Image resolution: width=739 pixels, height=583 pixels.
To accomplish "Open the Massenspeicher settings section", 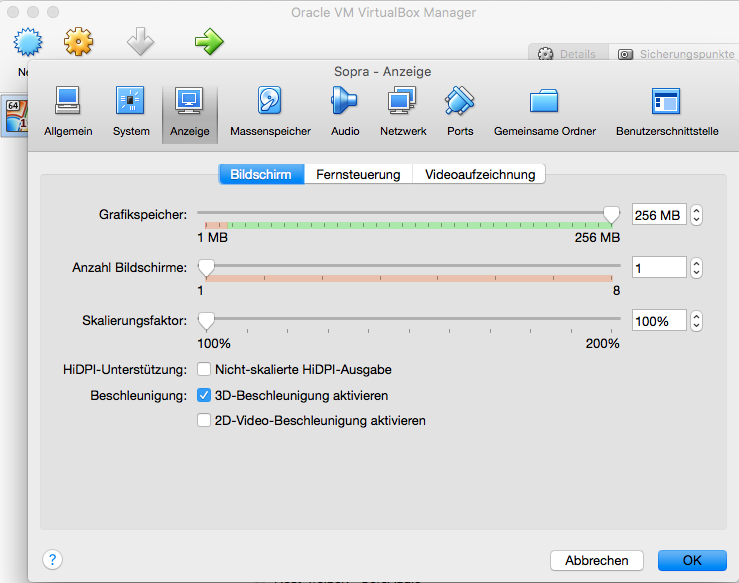I will pos(270,112).
